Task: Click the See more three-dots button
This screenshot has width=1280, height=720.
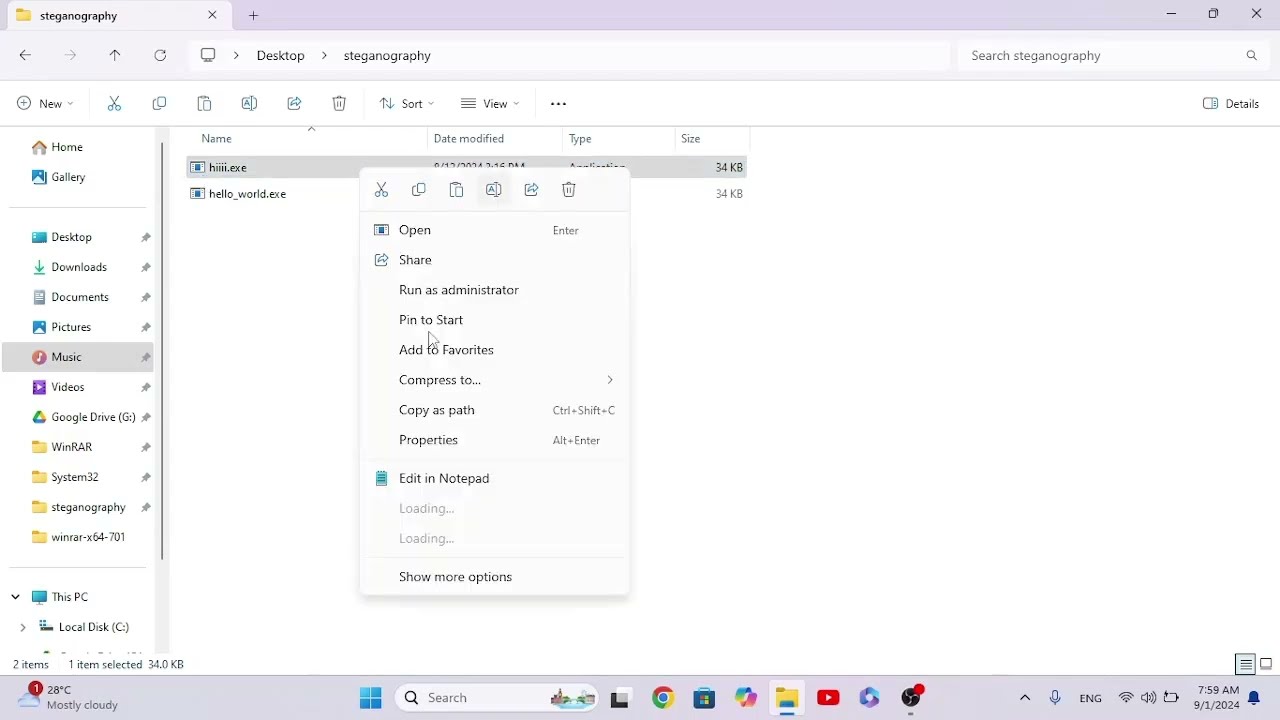Action: pyautogui.click(x=558, y=104)
